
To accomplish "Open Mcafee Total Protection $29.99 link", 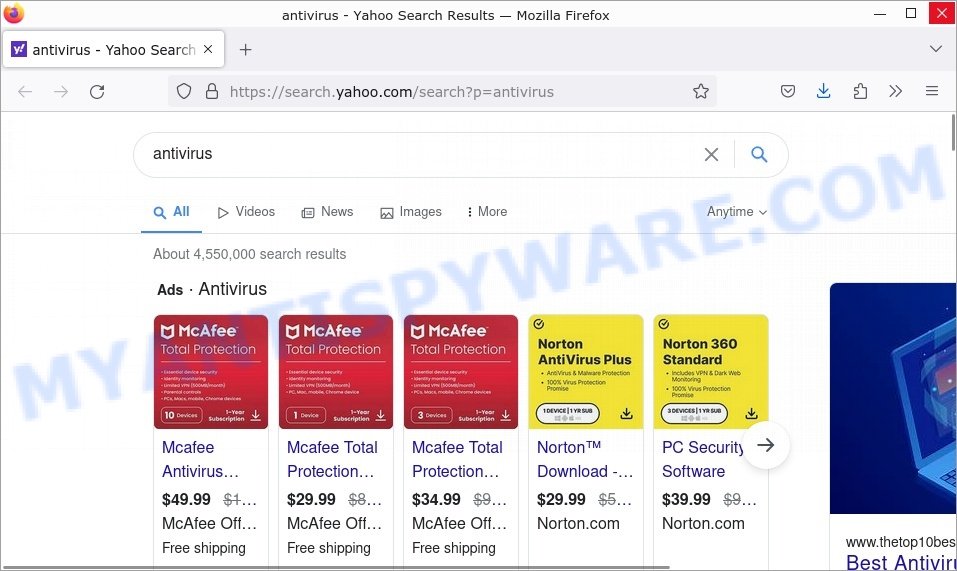I will (x=332, y=459).
